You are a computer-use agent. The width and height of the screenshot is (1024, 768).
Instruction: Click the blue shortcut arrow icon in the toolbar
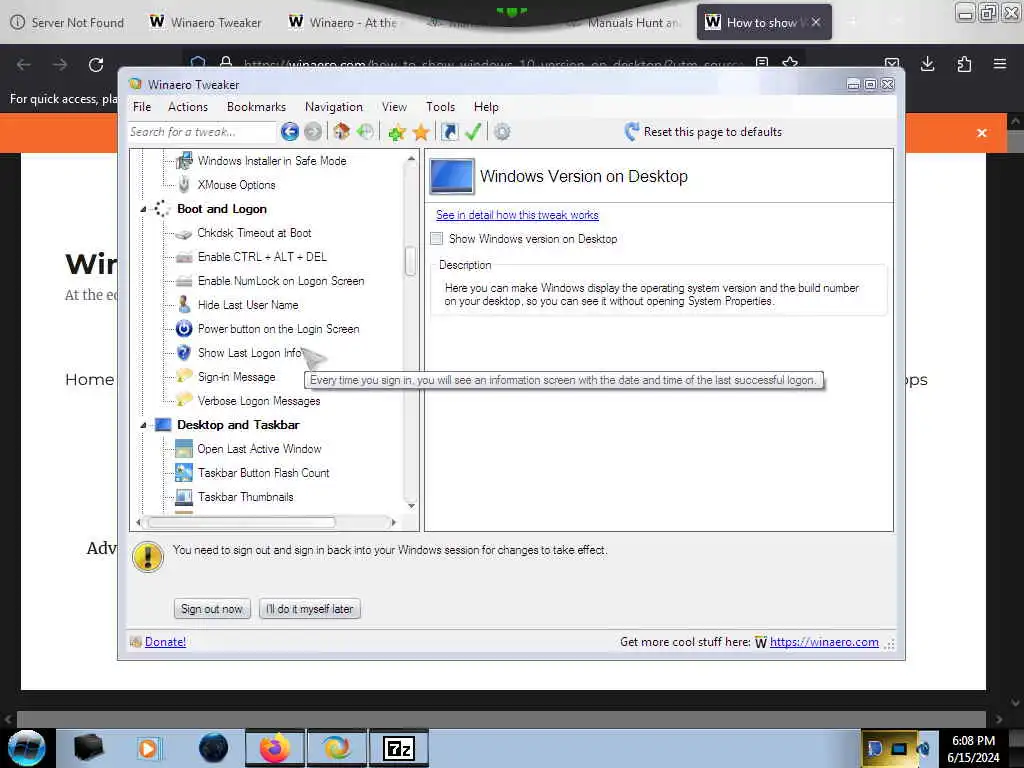click(x=449, y=132)
